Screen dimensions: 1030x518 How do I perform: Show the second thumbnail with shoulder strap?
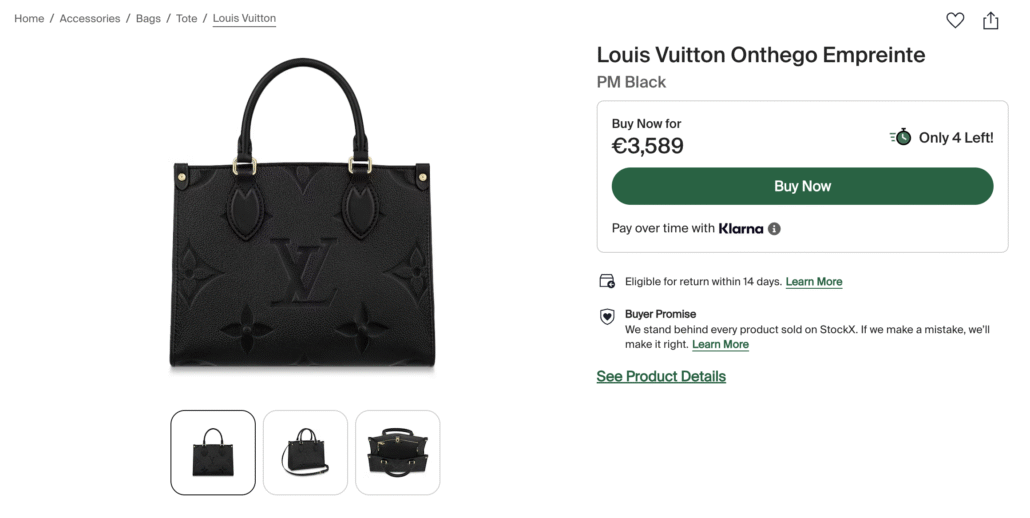point(305,452)
